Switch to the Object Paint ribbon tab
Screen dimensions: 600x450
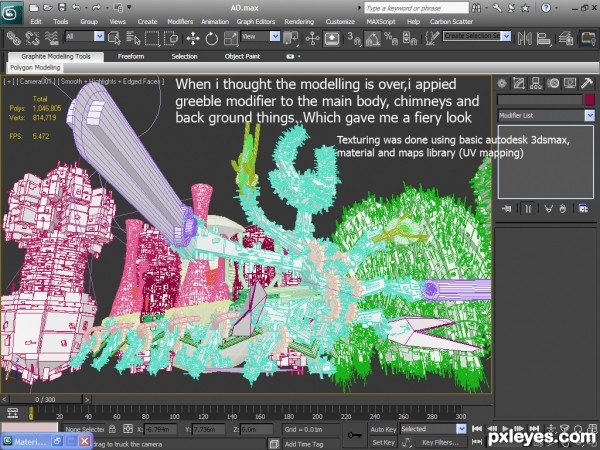click(x=242, y=57)
